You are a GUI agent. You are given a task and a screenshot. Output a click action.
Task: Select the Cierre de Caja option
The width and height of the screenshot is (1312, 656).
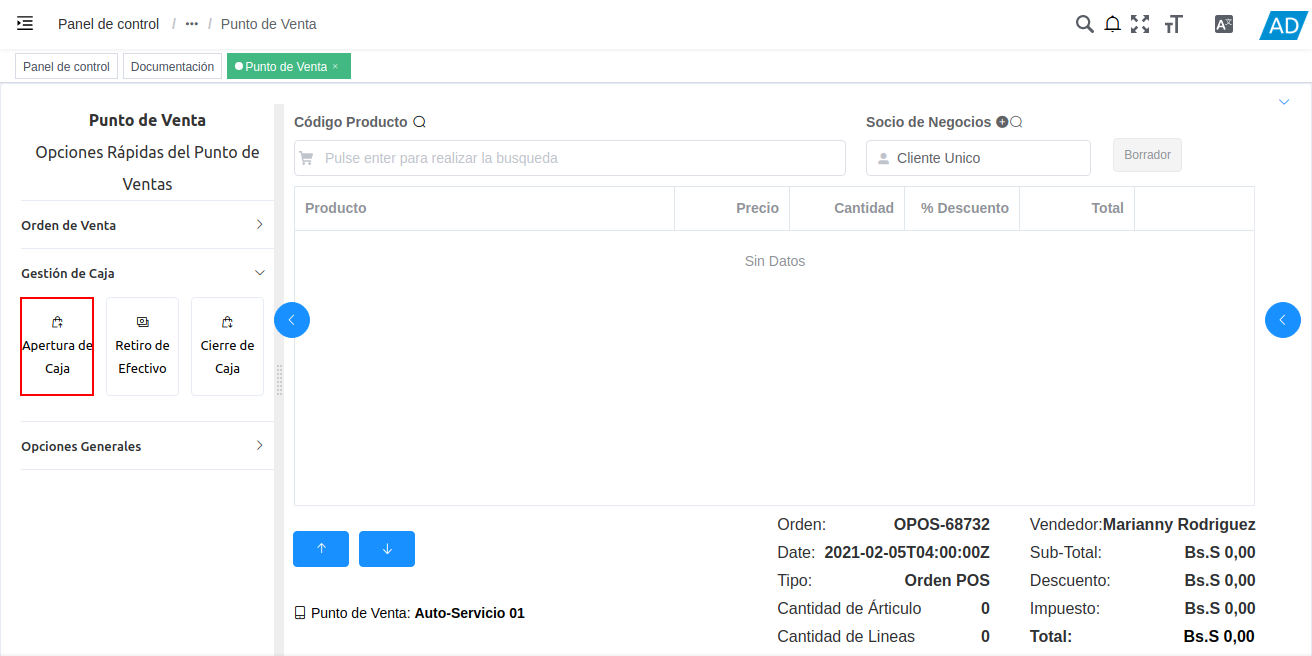[x=227, y=345]
